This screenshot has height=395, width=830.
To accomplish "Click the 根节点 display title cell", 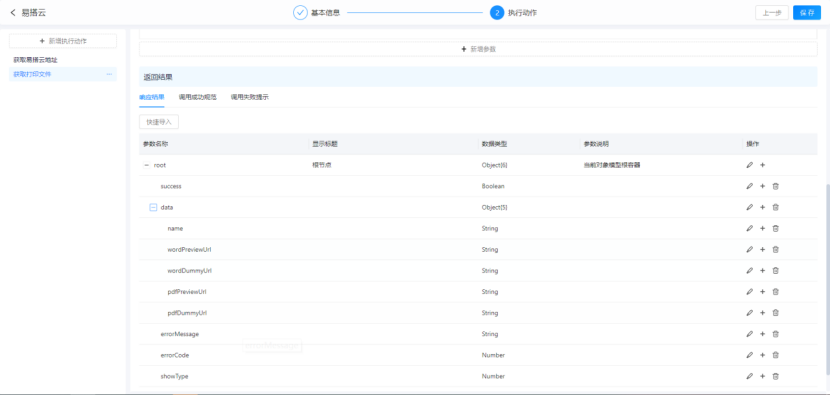I will tap(322, 165).
